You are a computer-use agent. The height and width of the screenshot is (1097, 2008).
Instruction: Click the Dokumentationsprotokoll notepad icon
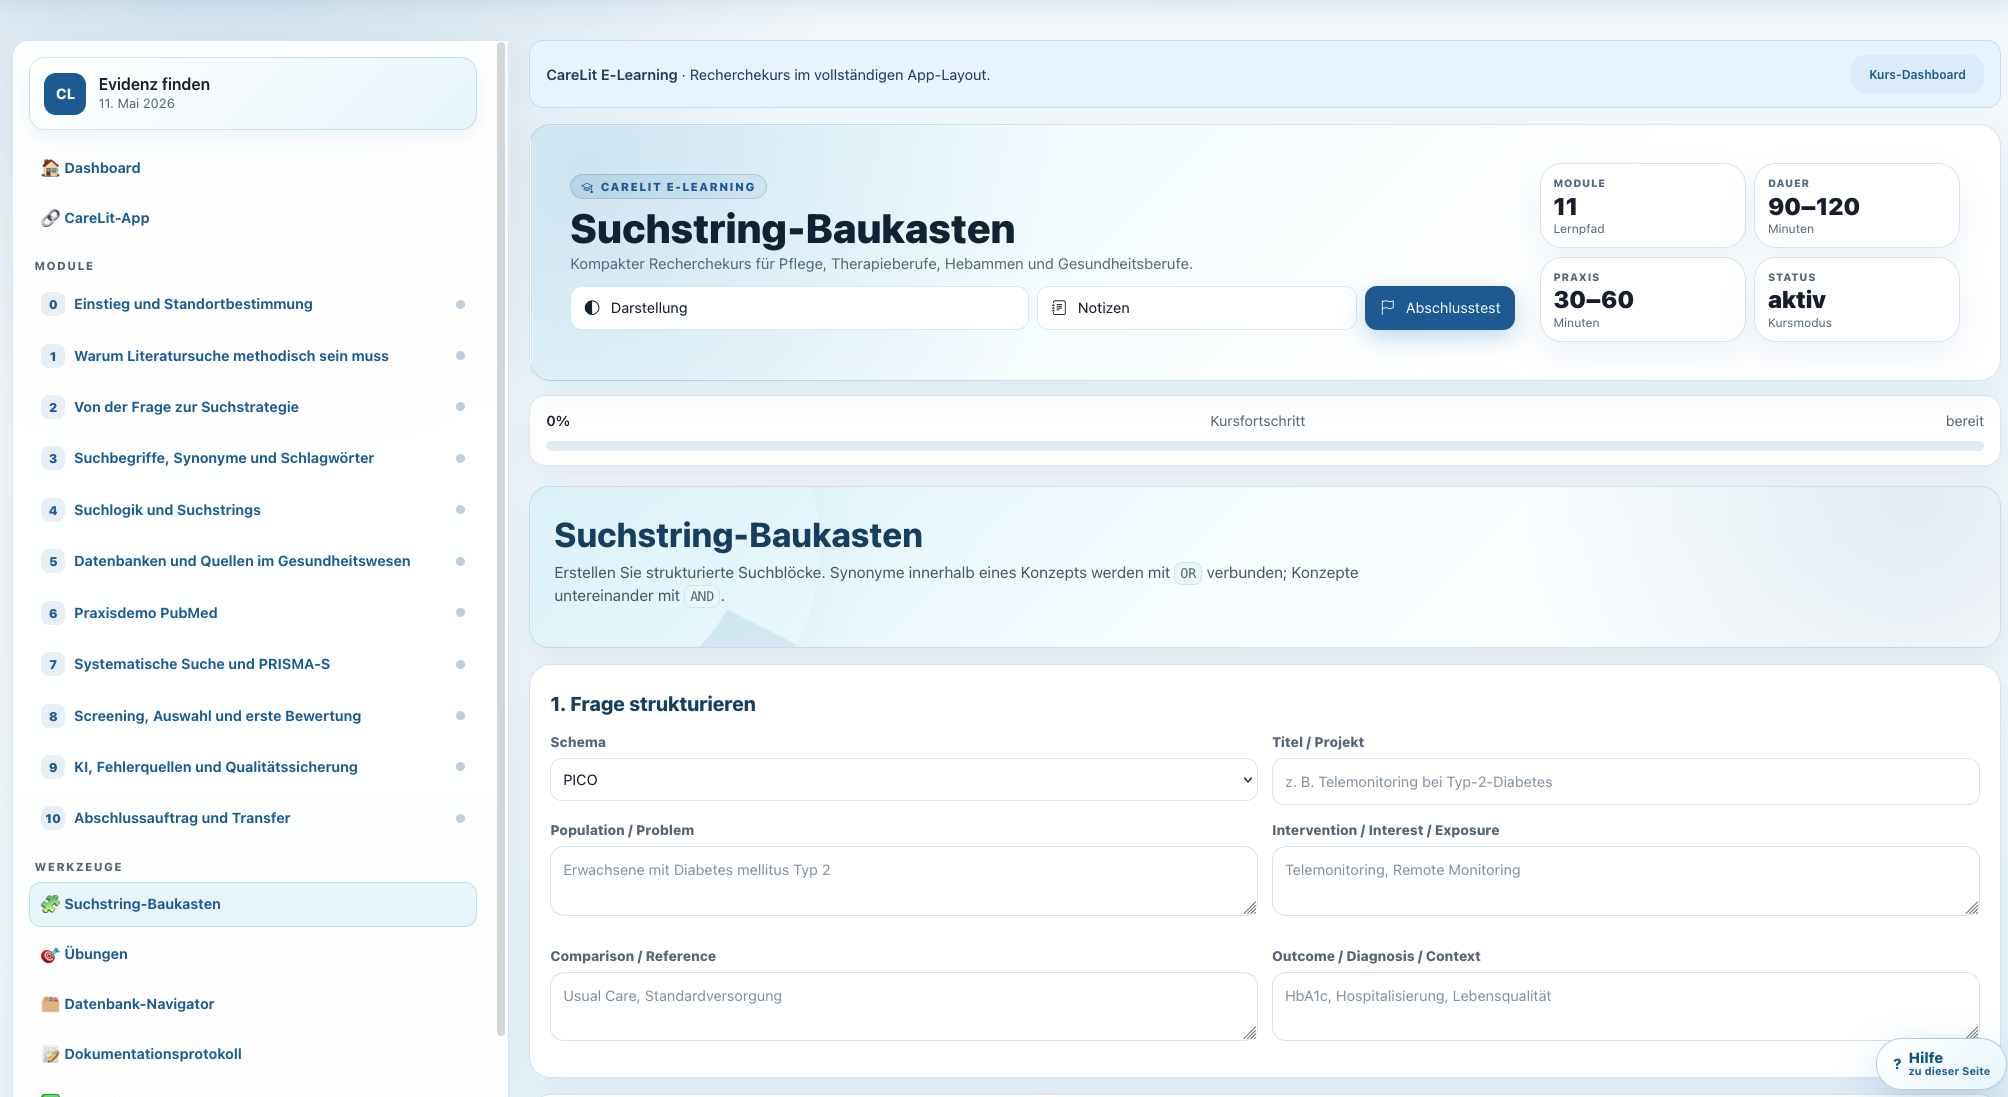click(50, 1054)
